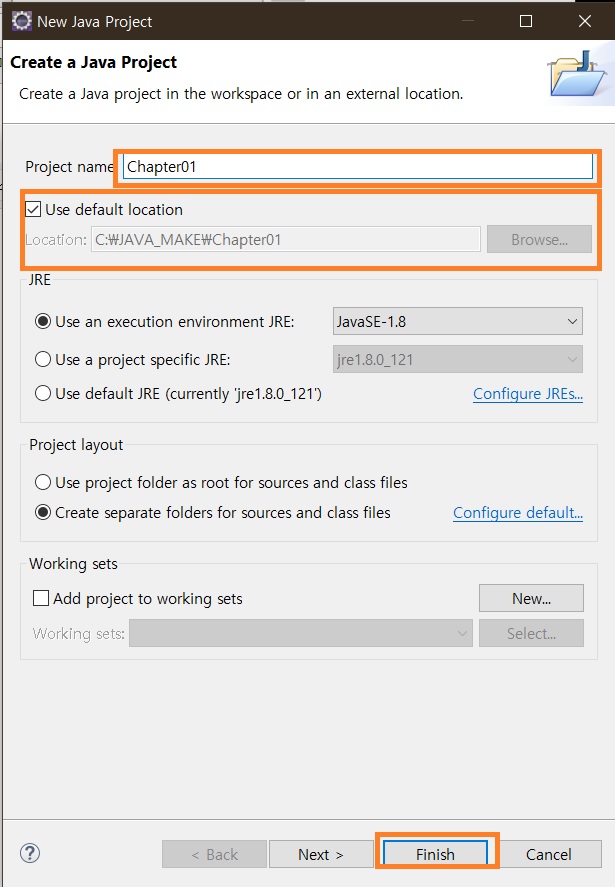Select Use an execution environment JRE
Viewport: 615px width, 887px height.
click(43, 322)
